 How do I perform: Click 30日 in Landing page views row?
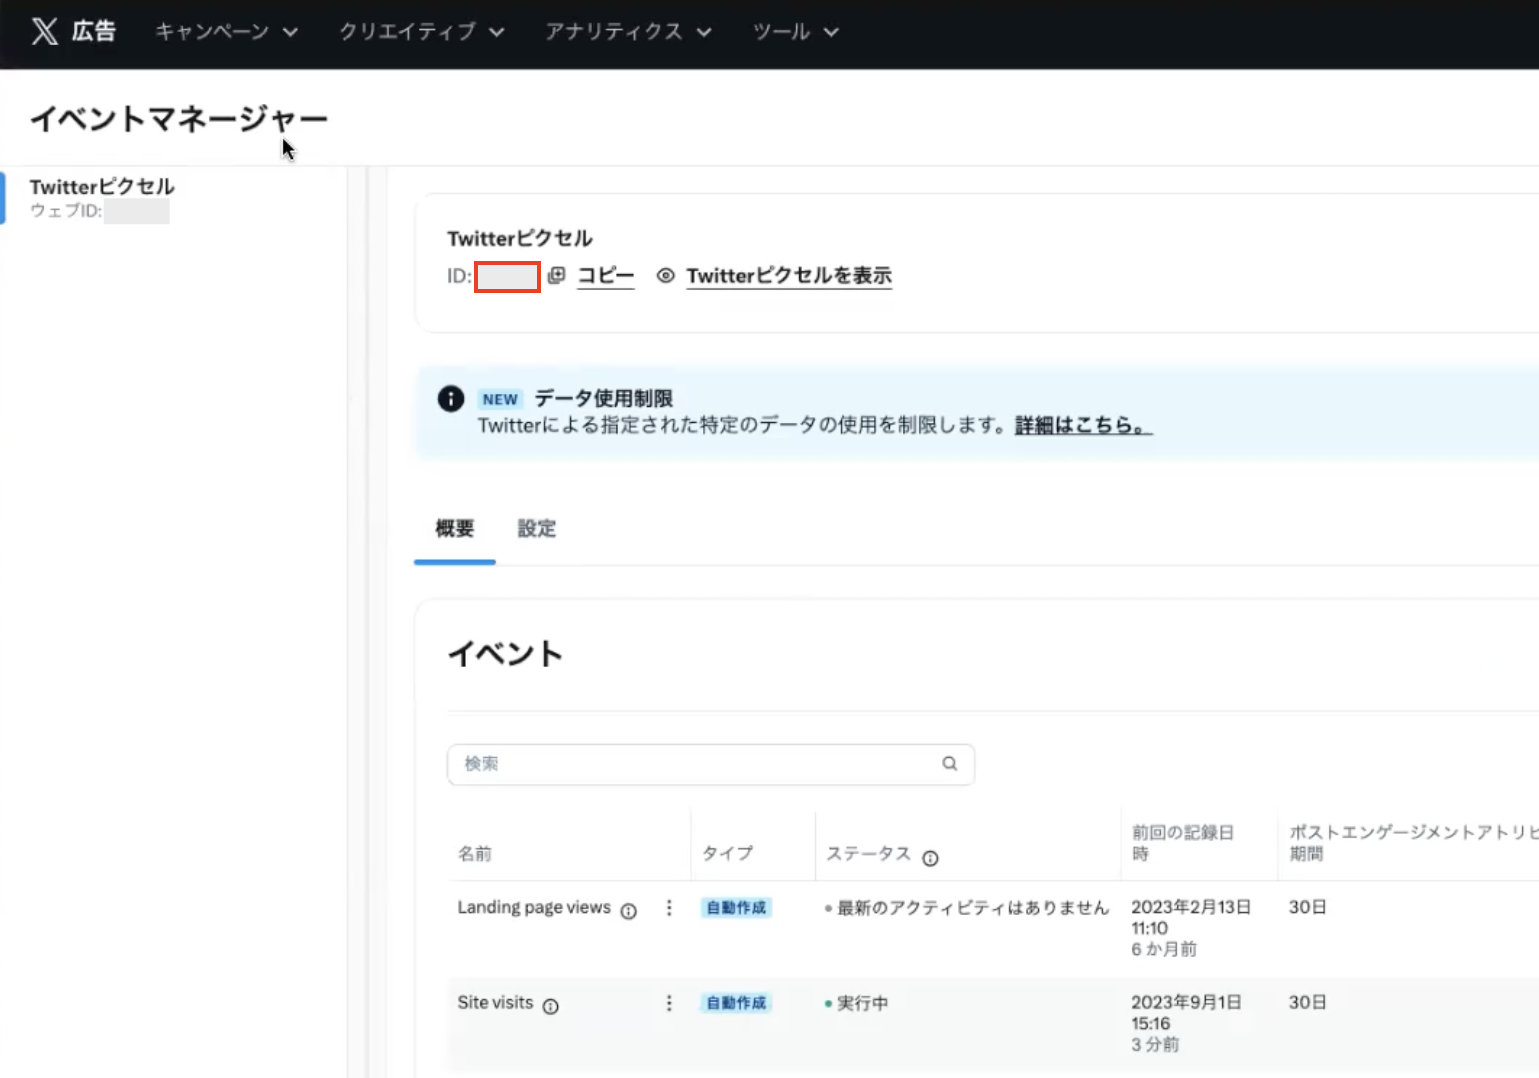(1308, 907)
